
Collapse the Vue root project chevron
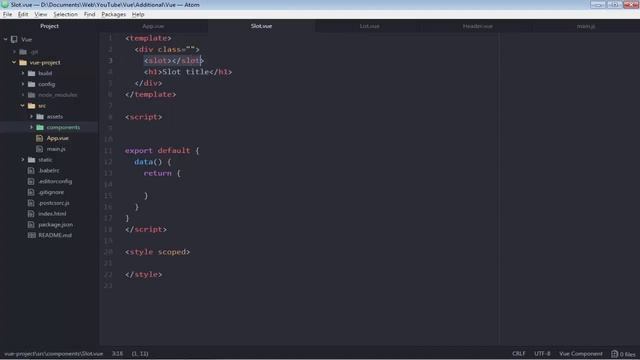click(x=6, y=40)
